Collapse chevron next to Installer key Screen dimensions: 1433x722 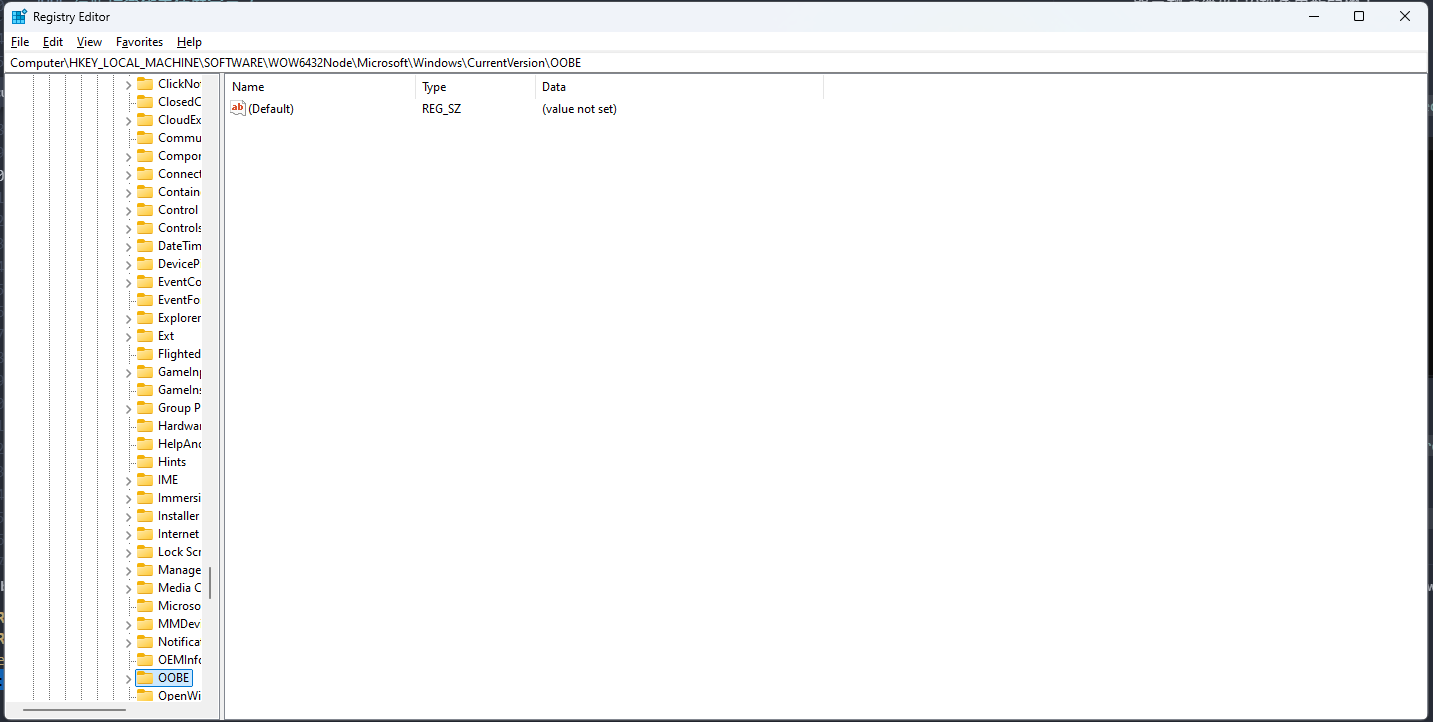(x=126, y=515)
